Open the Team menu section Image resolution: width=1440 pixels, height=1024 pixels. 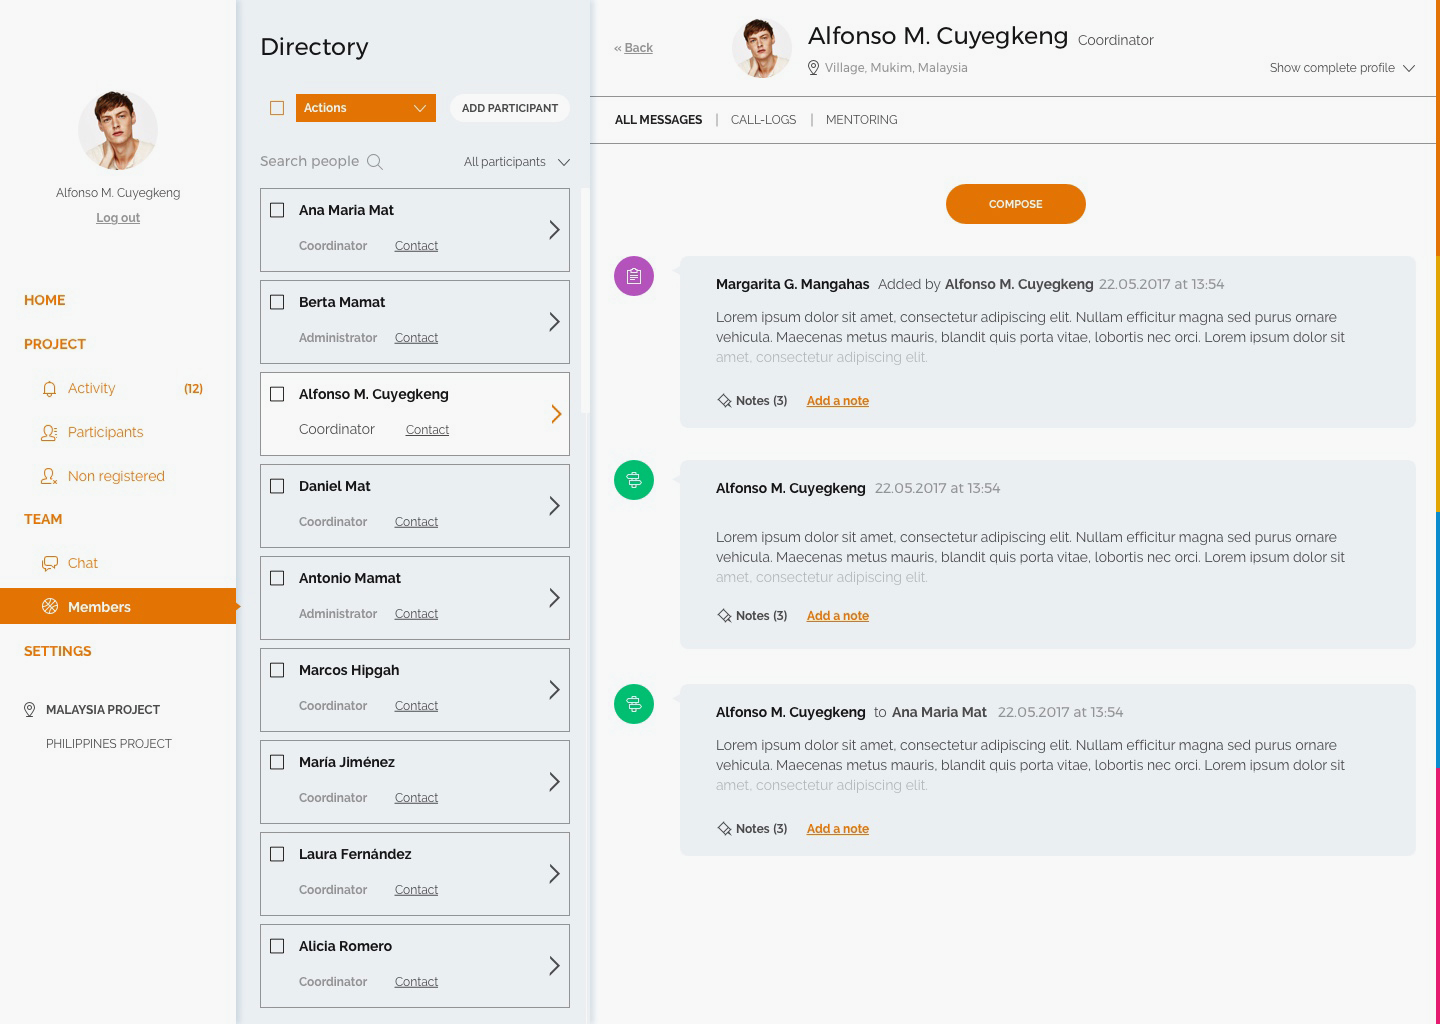pyautogui.click(x=43, y=519)
